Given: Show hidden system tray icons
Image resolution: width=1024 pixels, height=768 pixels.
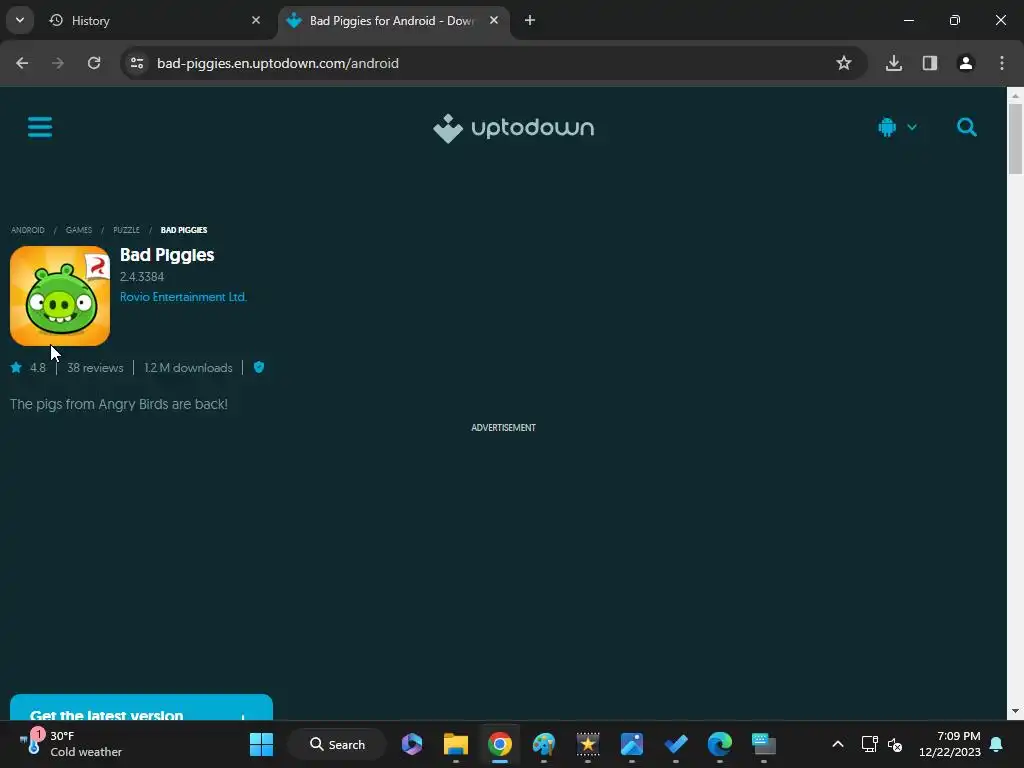Looking at the screenshot, I should (838, 744).
